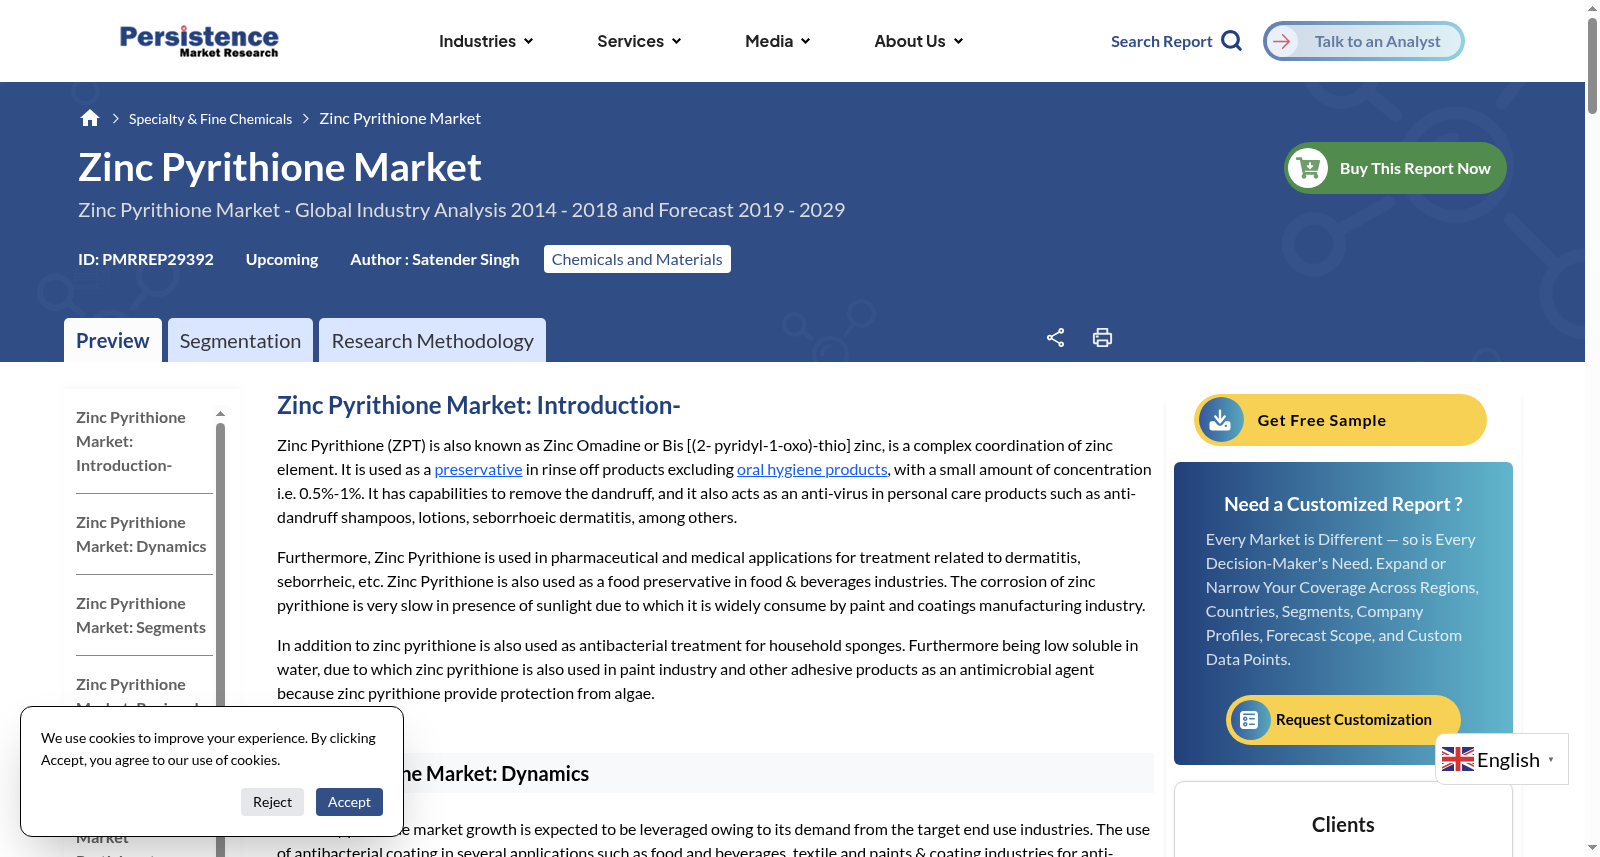The height and width of the screenshot is (857, 1600).
Task: Expand the Industries menu
Action: click(x=486, y=41)
